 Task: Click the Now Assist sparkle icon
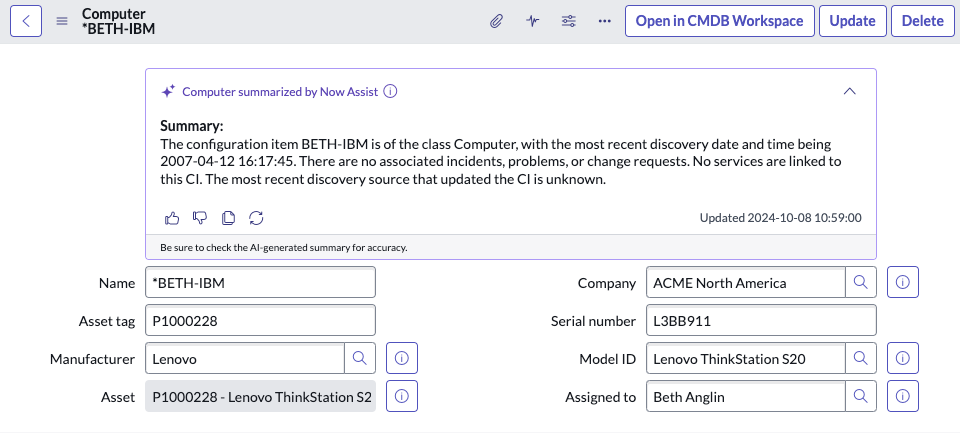point(168,92)
